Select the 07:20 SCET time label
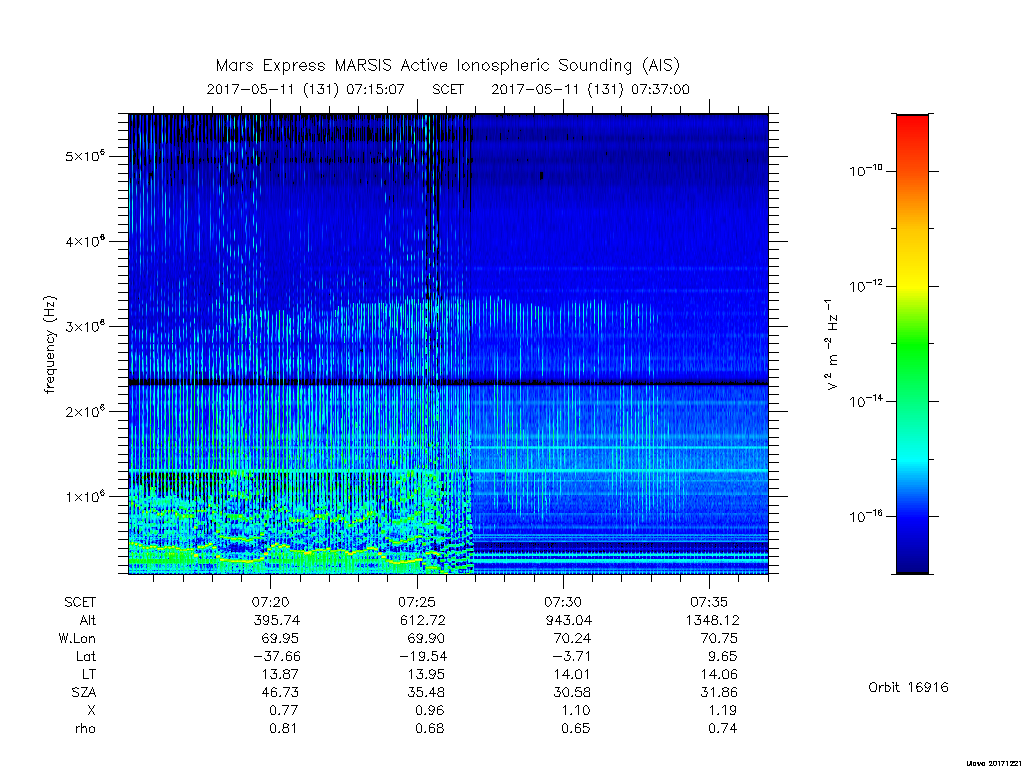Viewport: 1024px width, 768px height. click(270, 602)
